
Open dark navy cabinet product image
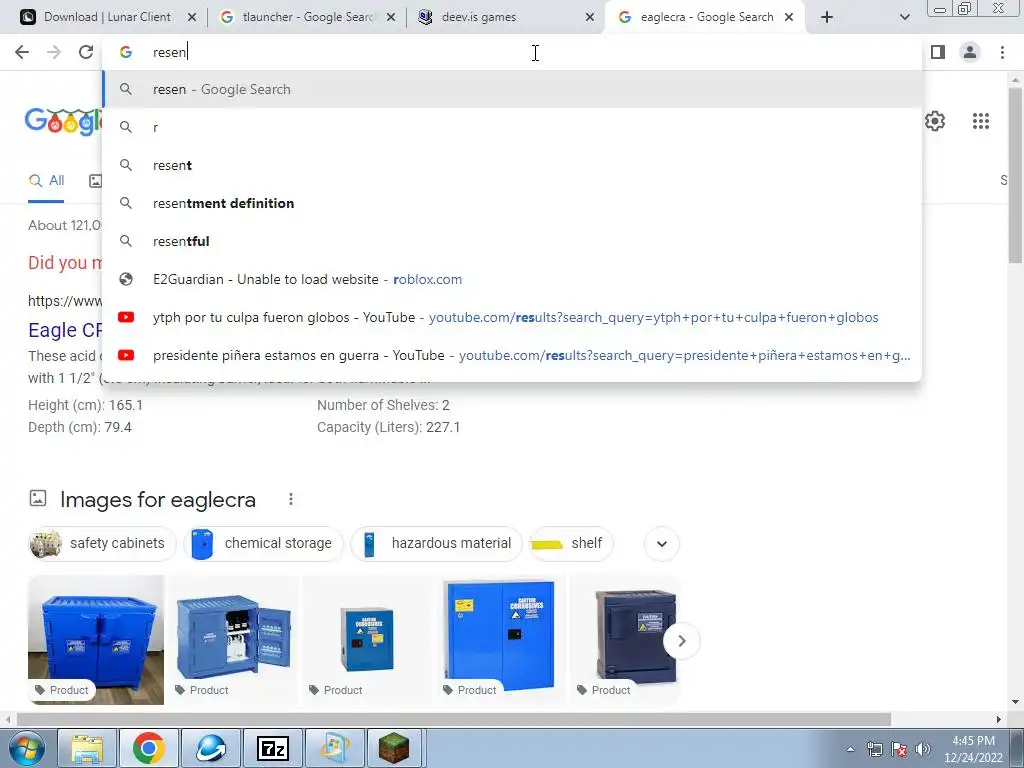tap(625, 639)
